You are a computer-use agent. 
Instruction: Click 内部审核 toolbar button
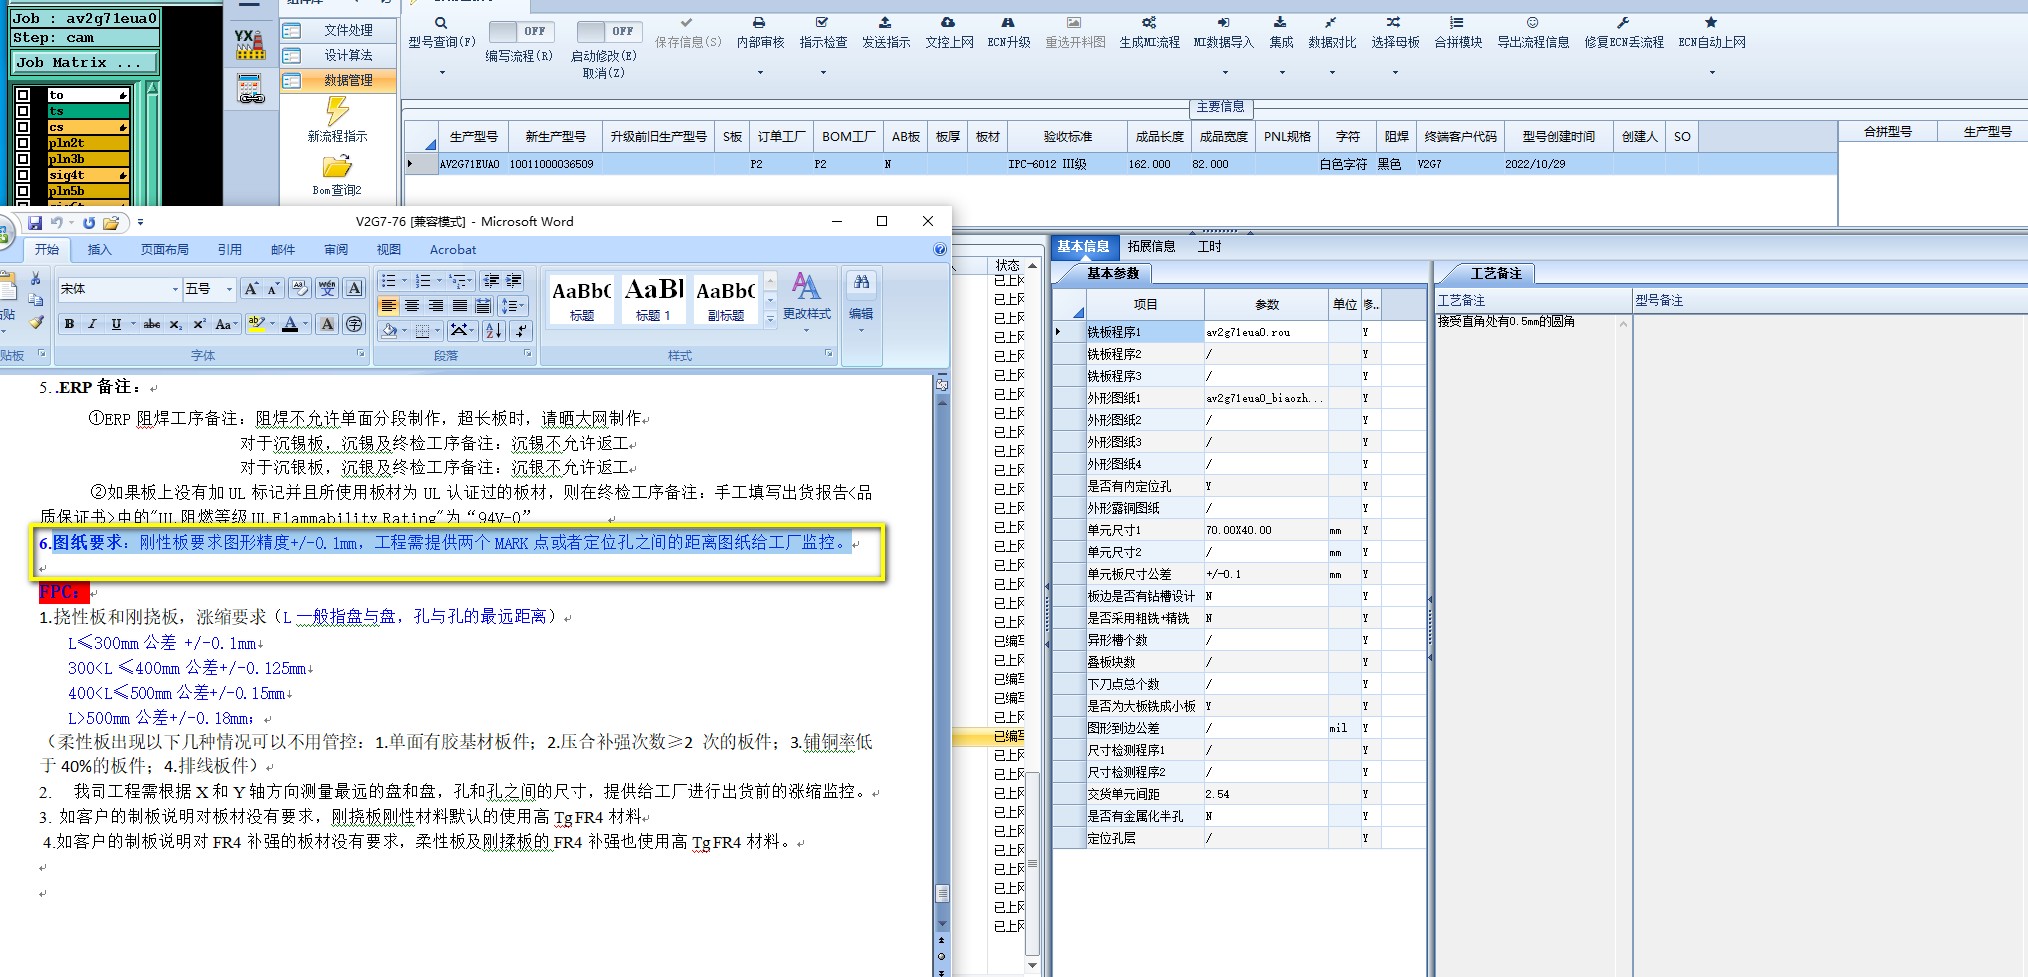pos(760,32)
